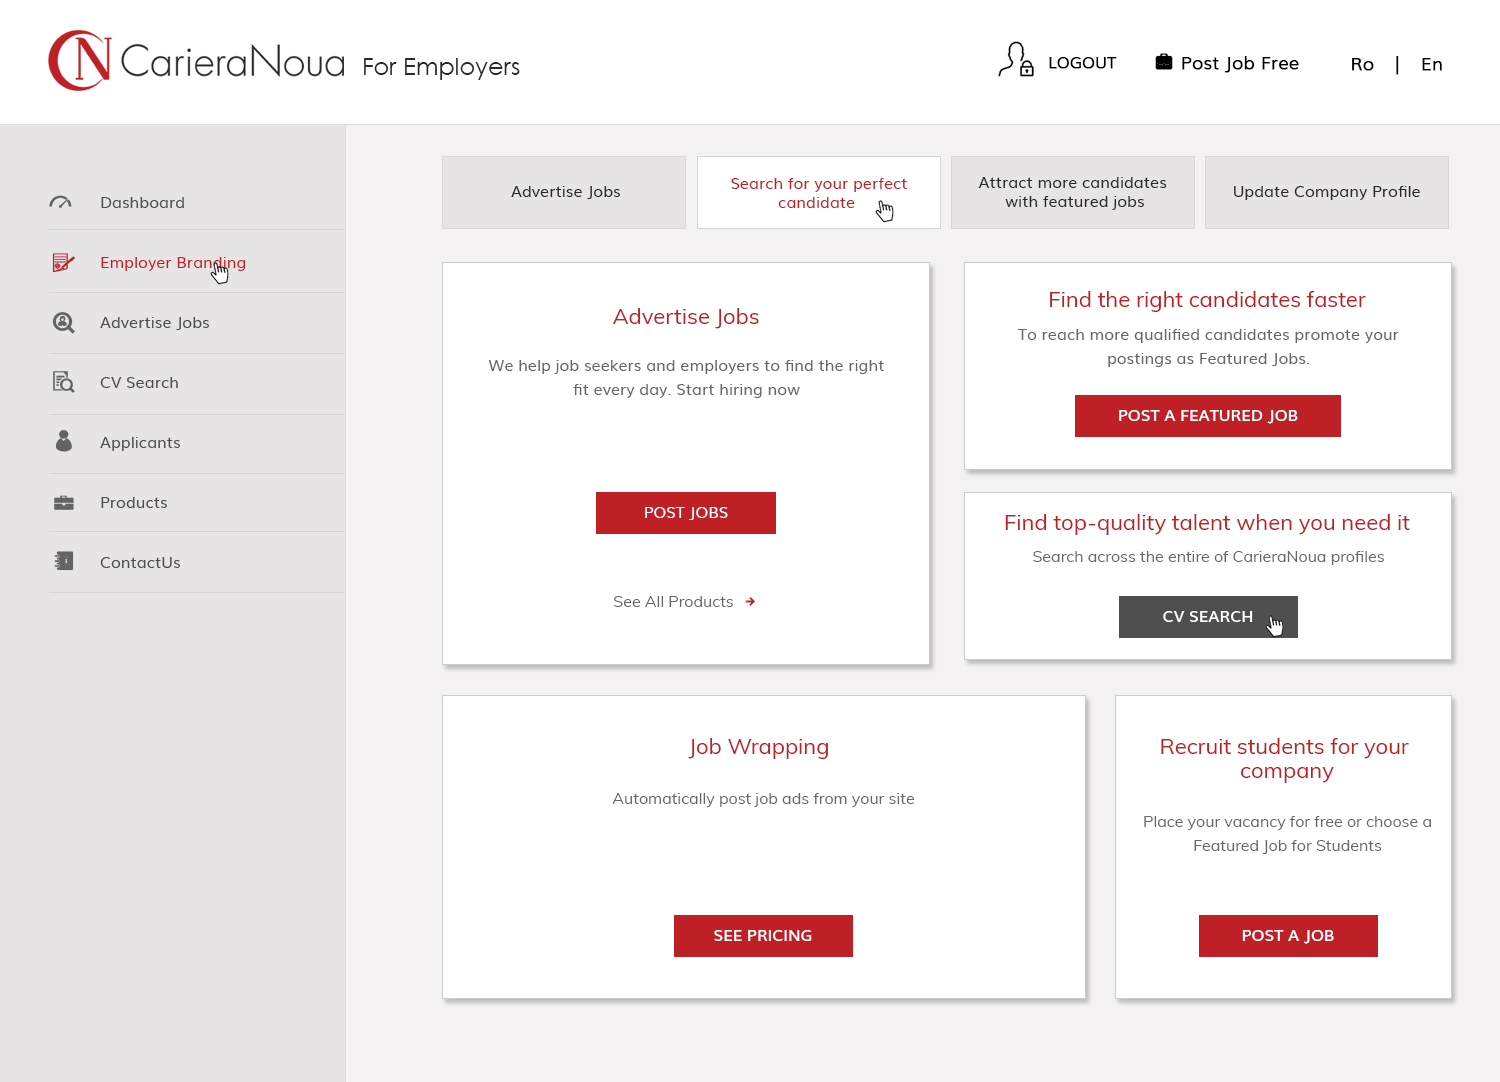Select the Advertise Jobs magnifier icon
Screen dimensions: 1500x1082
[63, 322]
